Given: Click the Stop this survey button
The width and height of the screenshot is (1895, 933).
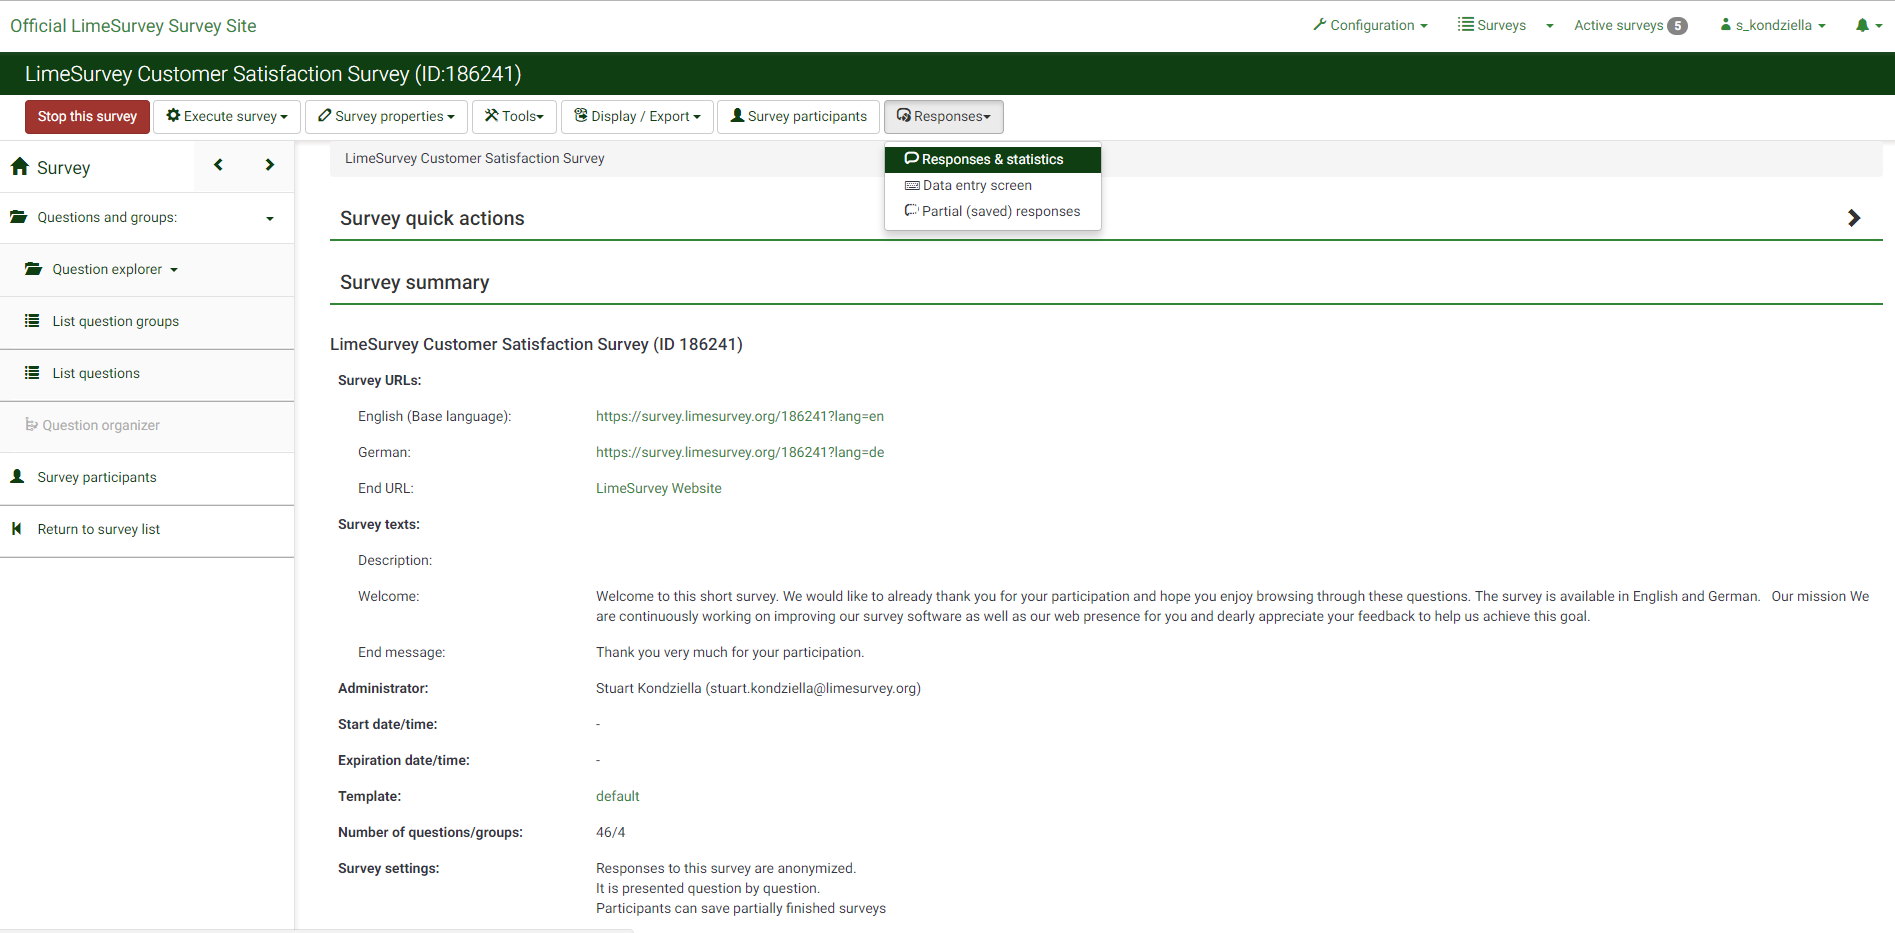Looking at the screenshot, I should [x=87, y=117].
